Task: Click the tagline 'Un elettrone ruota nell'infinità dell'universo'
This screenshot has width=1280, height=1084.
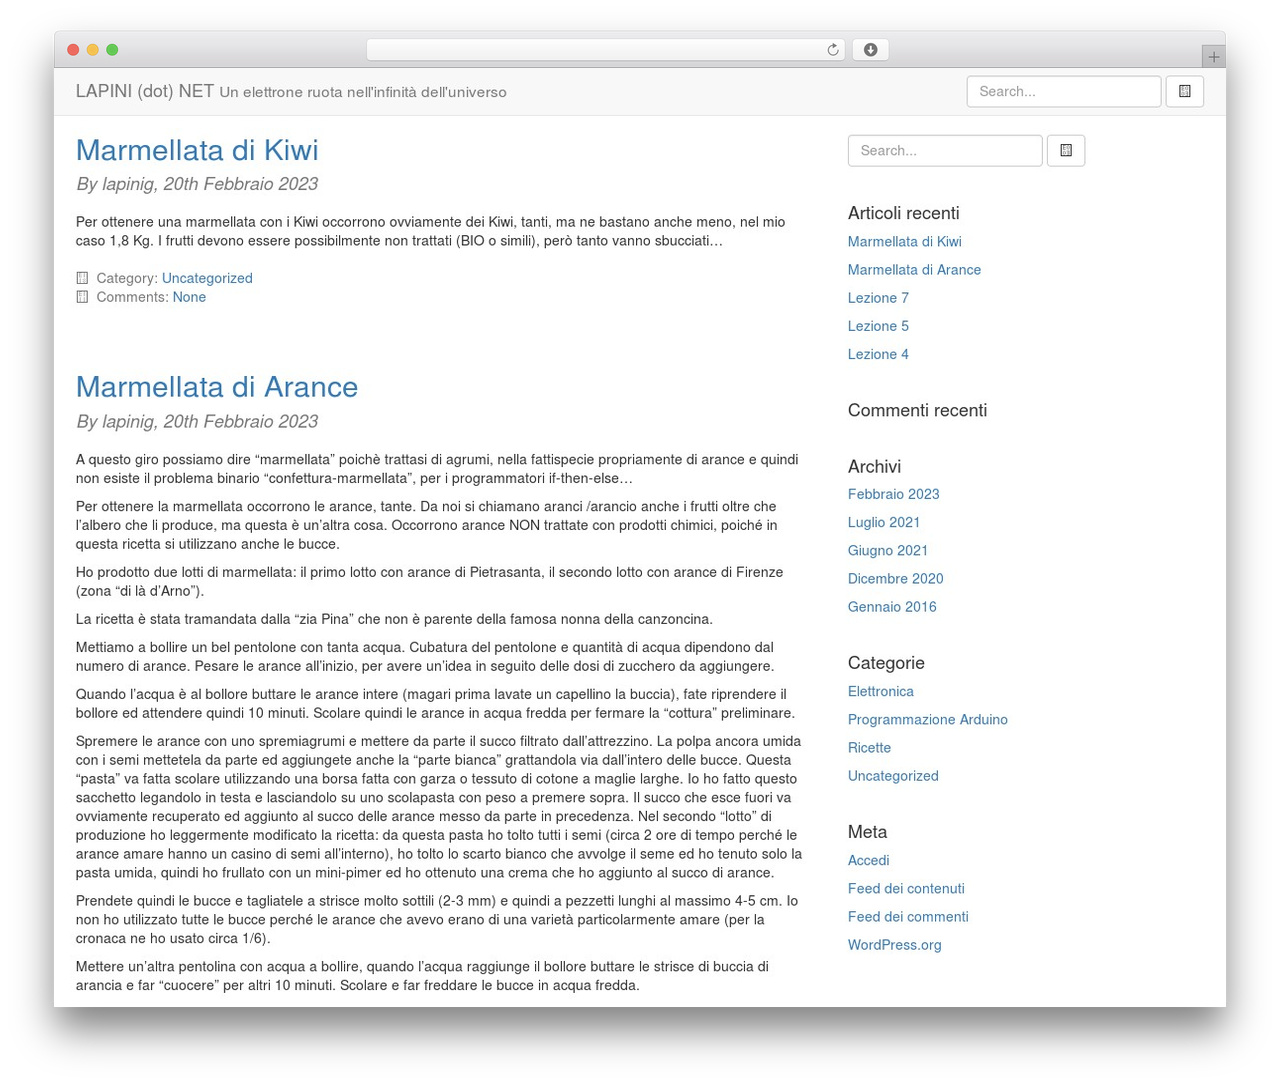Action: [363, 92]
